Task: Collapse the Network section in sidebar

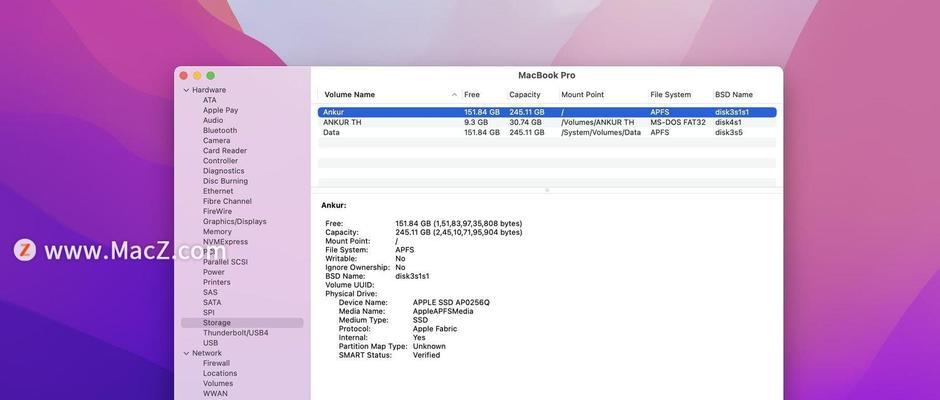Action: (x=186, y=353)
